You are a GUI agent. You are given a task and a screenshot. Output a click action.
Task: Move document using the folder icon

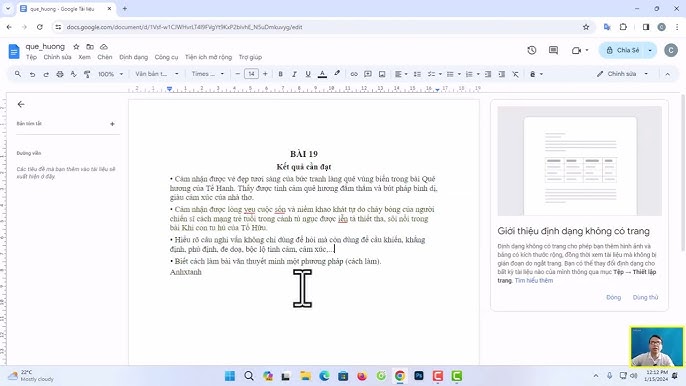click(x=90, y=47)
